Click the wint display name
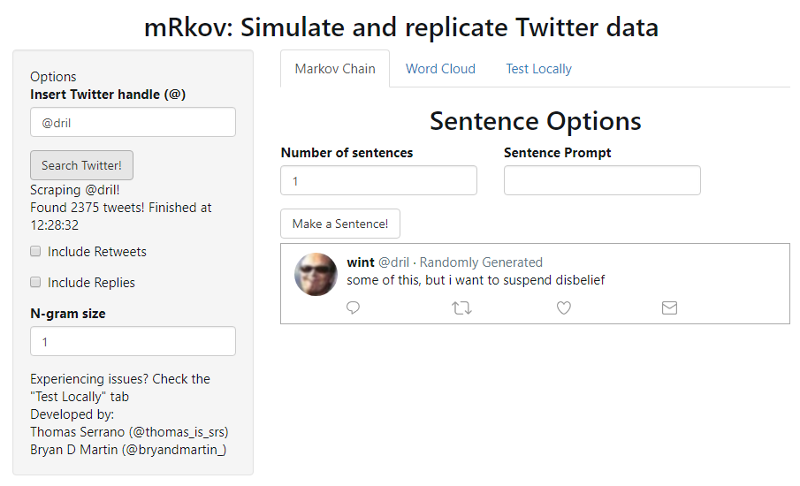 360,262
